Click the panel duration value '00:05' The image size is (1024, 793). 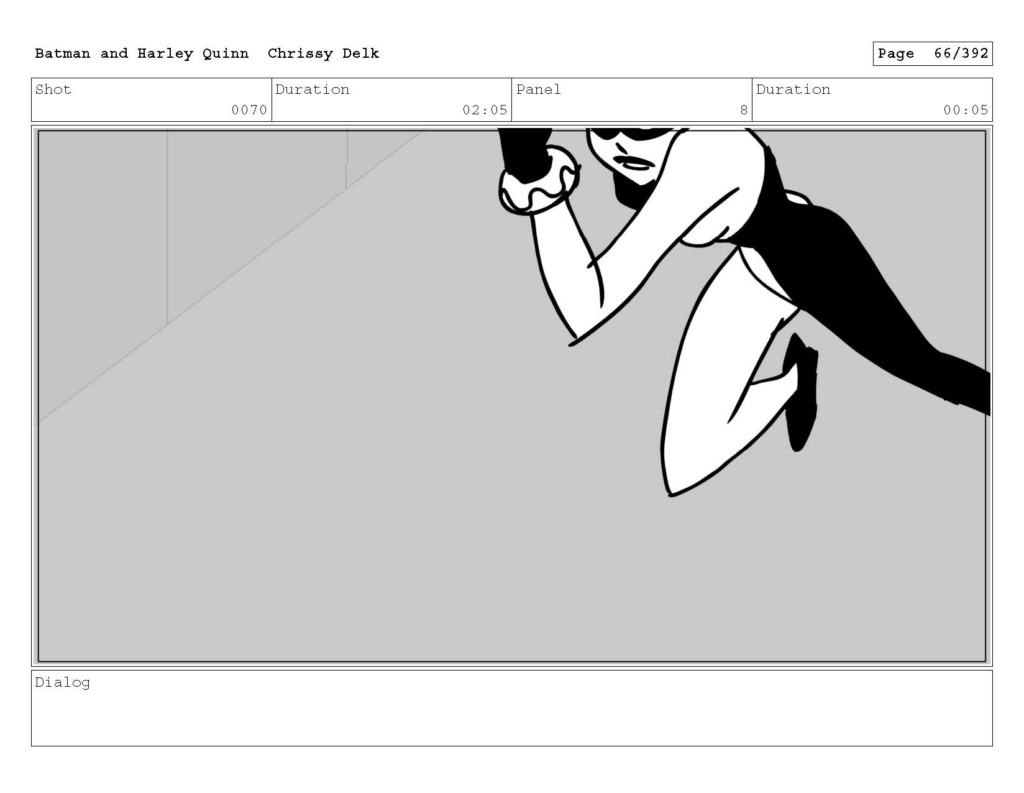click(965, 110)
